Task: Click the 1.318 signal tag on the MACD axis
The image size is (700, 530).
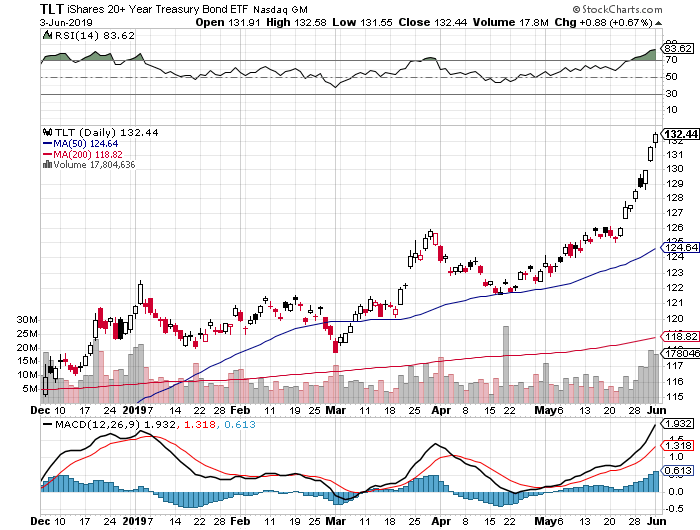Action: (x=678, y=445)
